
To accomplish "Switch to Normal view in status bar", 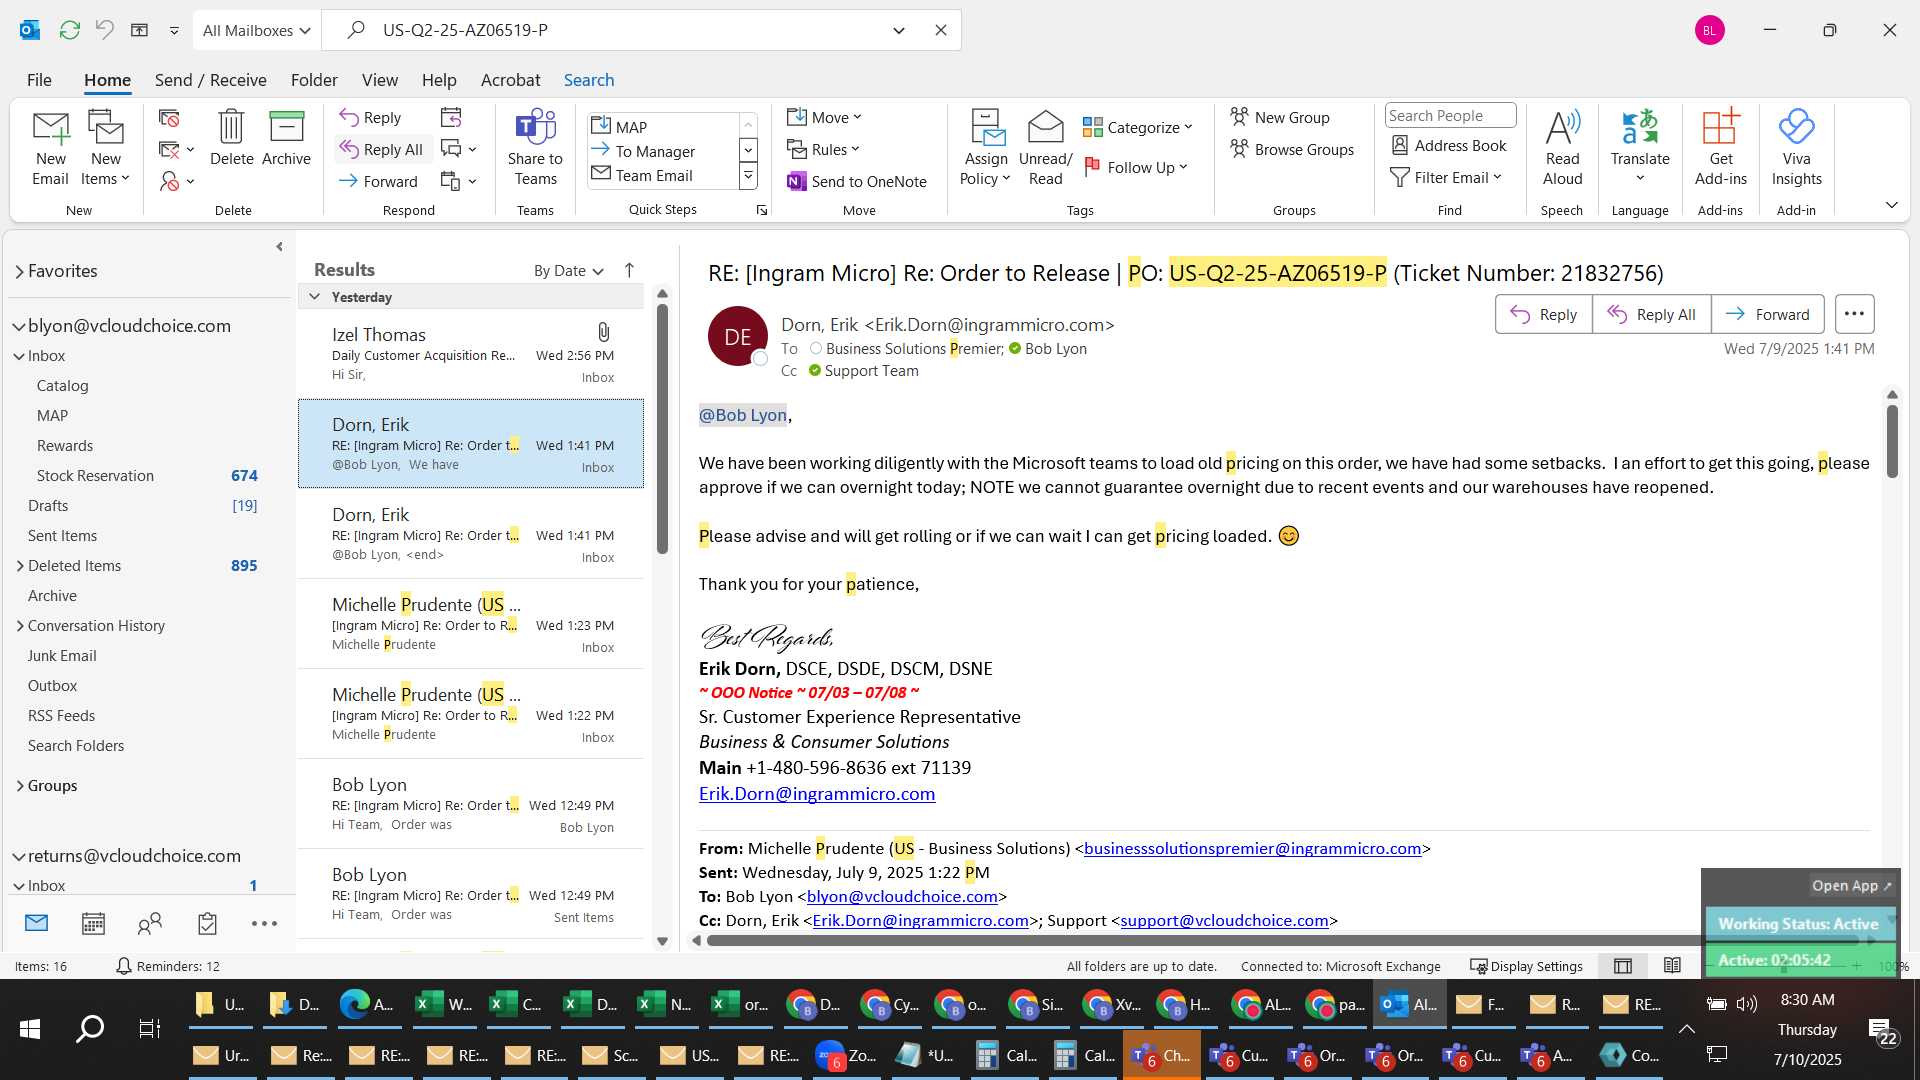I will pyautogui.click(x=1623, y=966).
